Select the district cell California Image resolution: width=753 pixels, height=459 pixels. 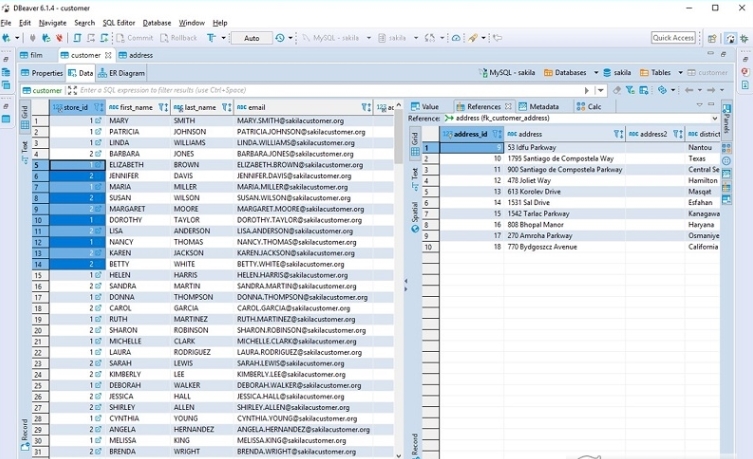pyautogui.click(x=703, y=247)
